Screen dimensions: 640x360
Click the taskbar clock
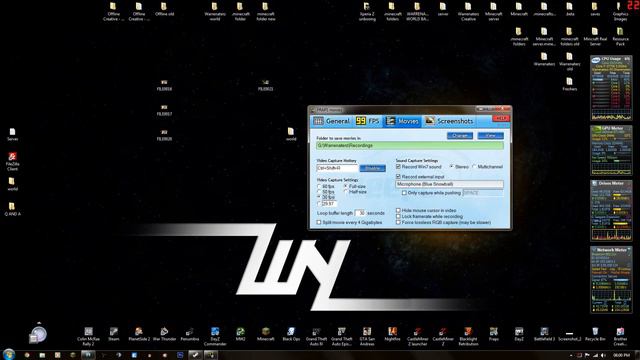point(621,355)
